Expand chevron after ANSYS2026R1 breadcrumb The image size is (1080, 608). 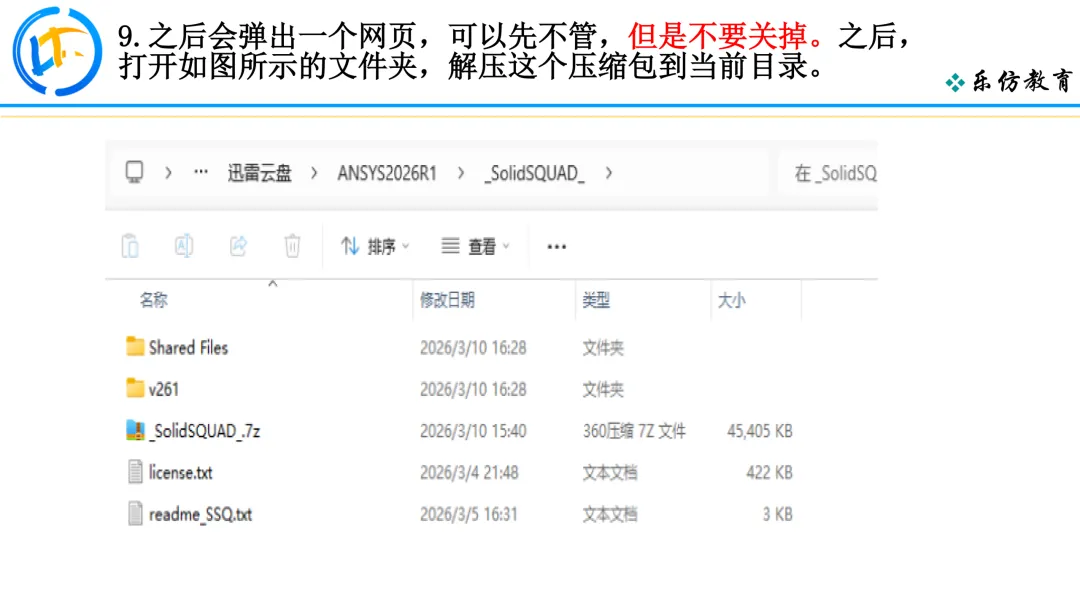coord(461,173)
